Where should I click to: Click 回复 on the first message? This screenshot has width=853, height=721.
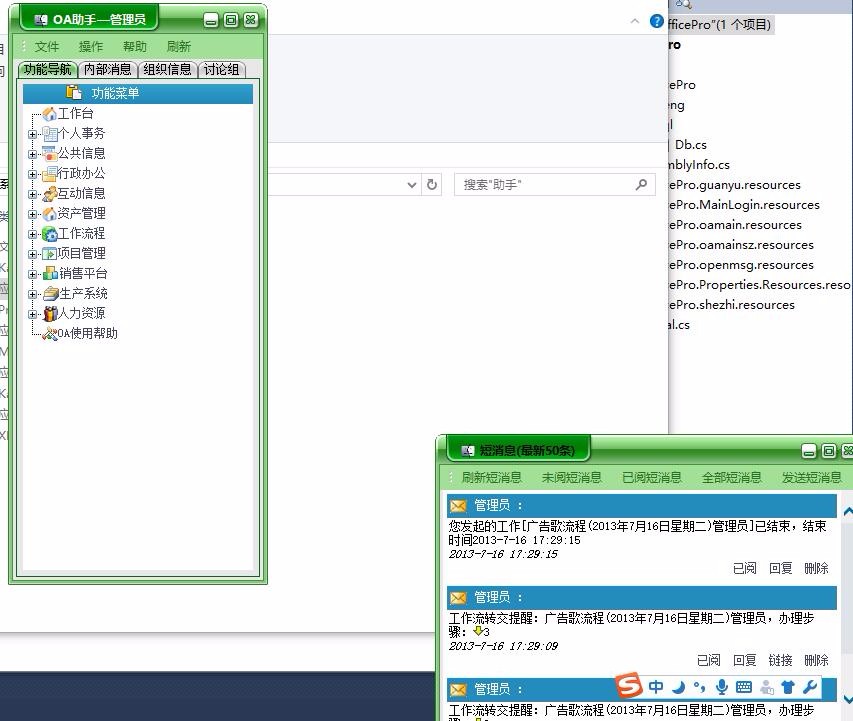click(x=782, y=568)
